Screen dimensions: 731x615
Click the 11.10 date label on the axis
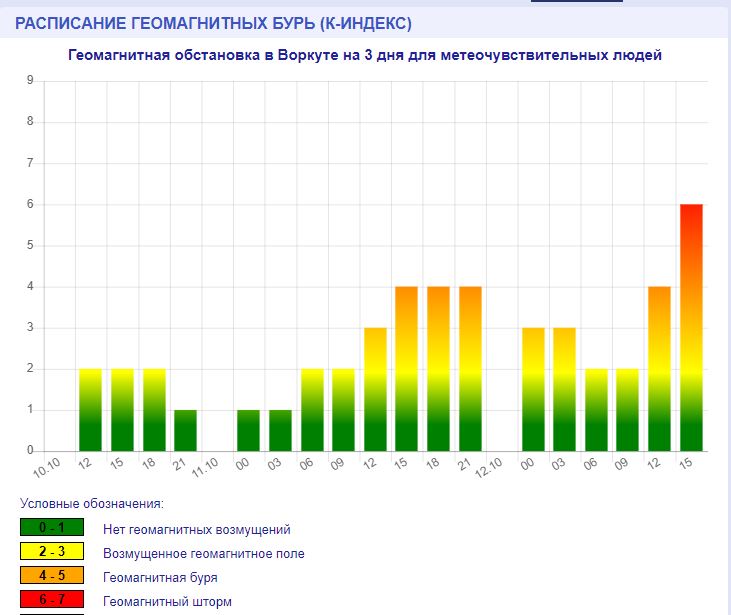[206, 465]
